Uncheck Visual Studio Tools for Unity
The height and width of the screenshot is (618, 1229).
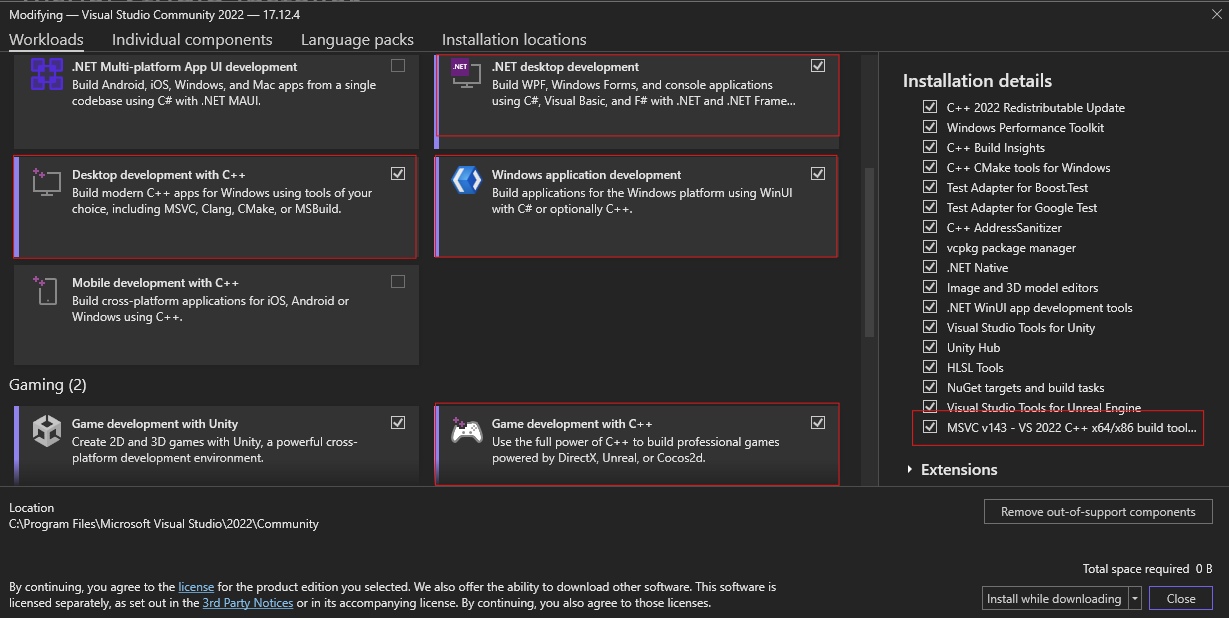(x=930, y=327)
